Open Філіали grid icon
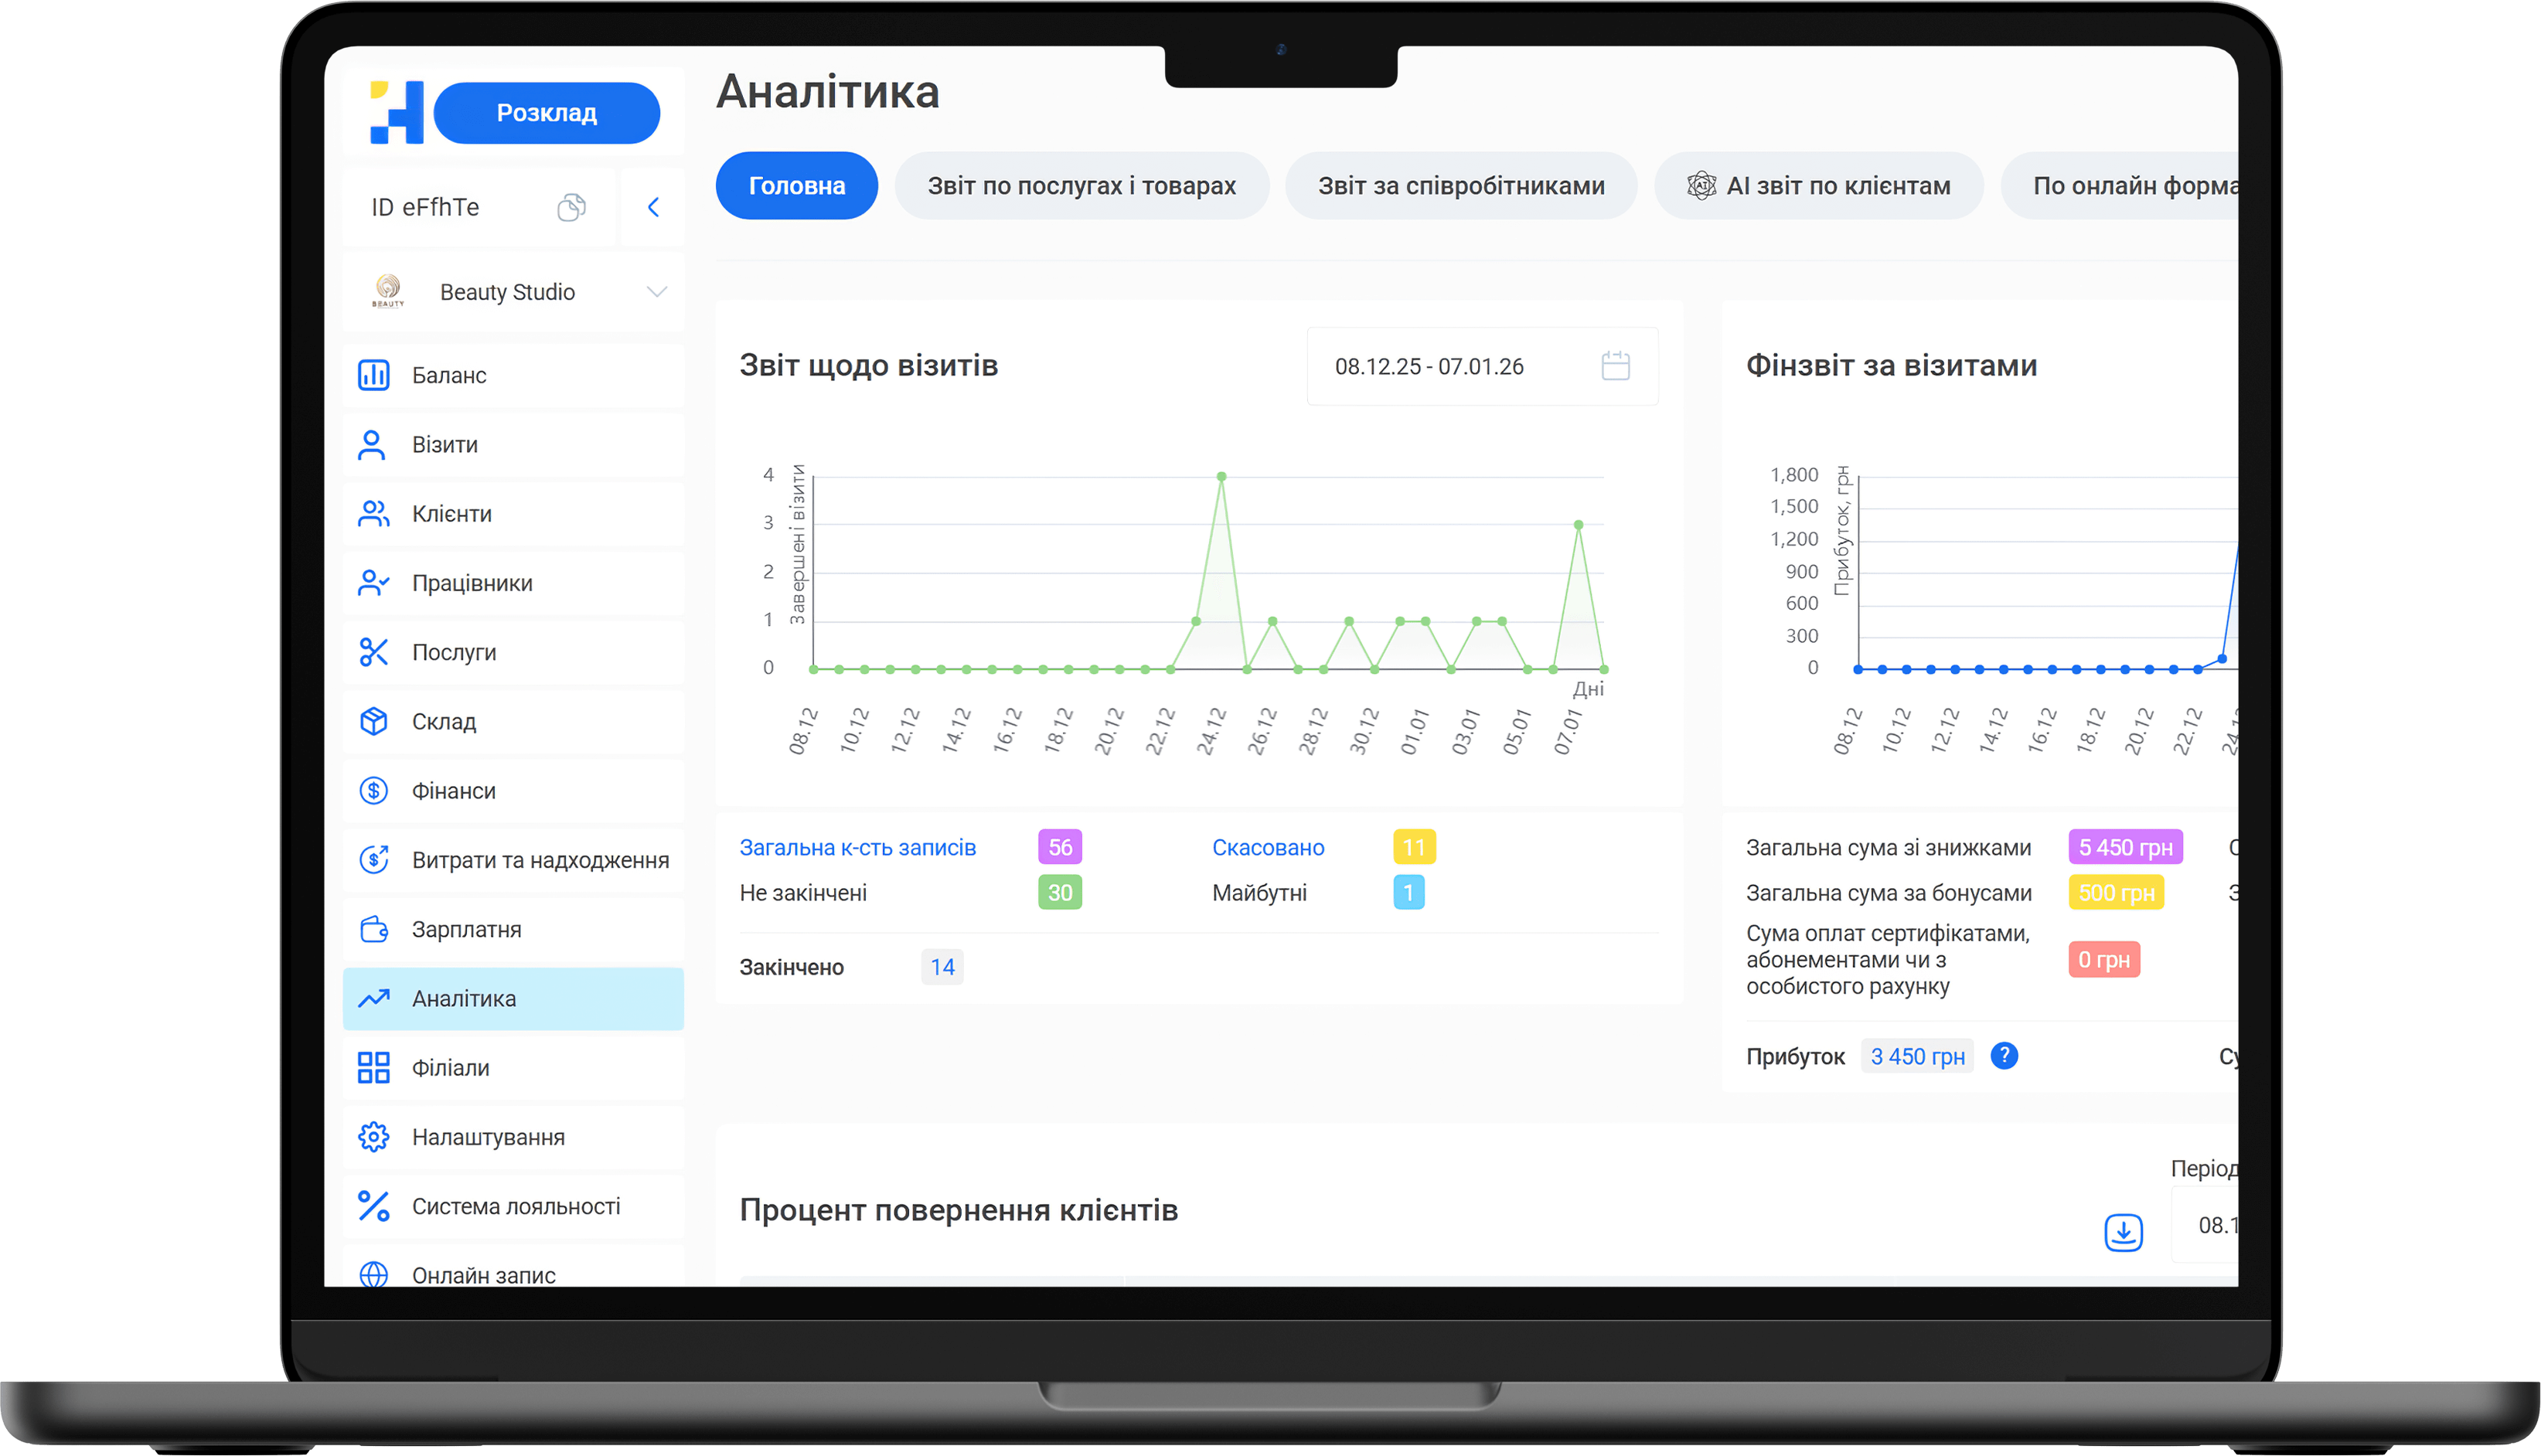Image resolution: width=2541 pixels, height=1456 pixels. (x=373, y=1068)
